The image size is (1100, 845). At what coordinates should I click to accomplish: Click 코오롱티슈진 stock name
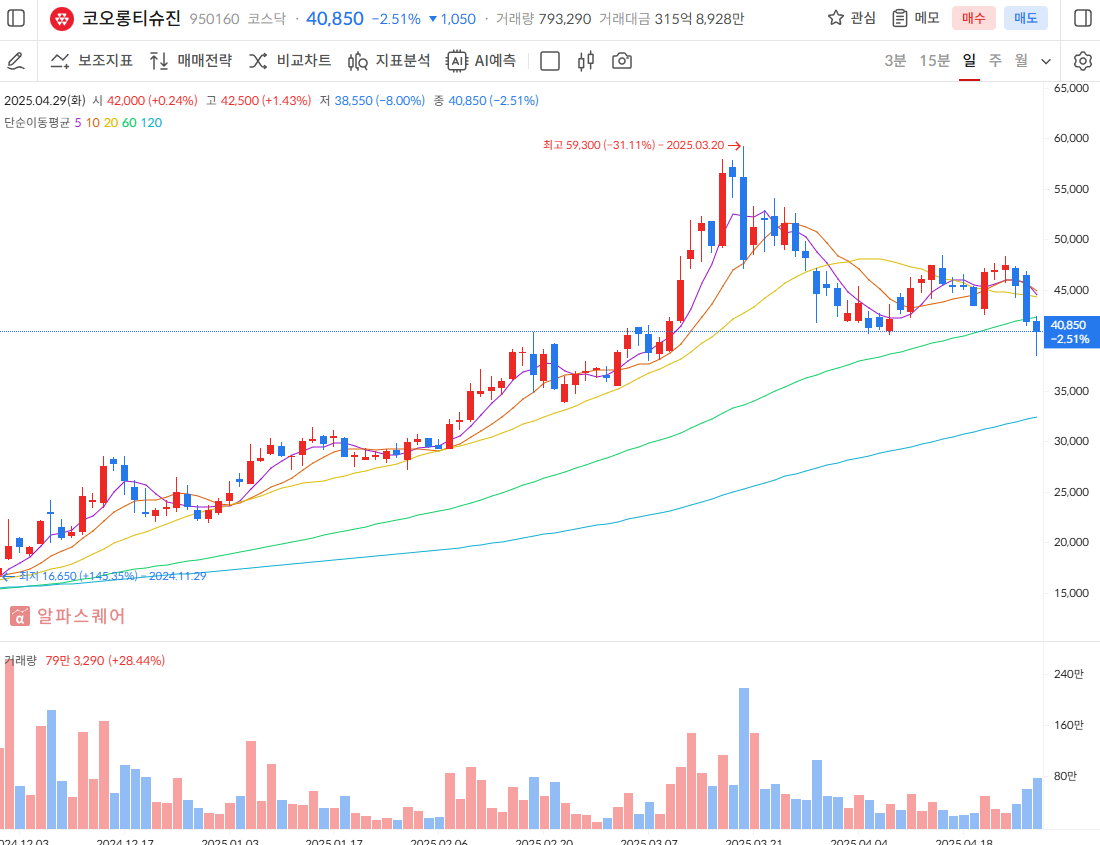(x=131, y=18)
